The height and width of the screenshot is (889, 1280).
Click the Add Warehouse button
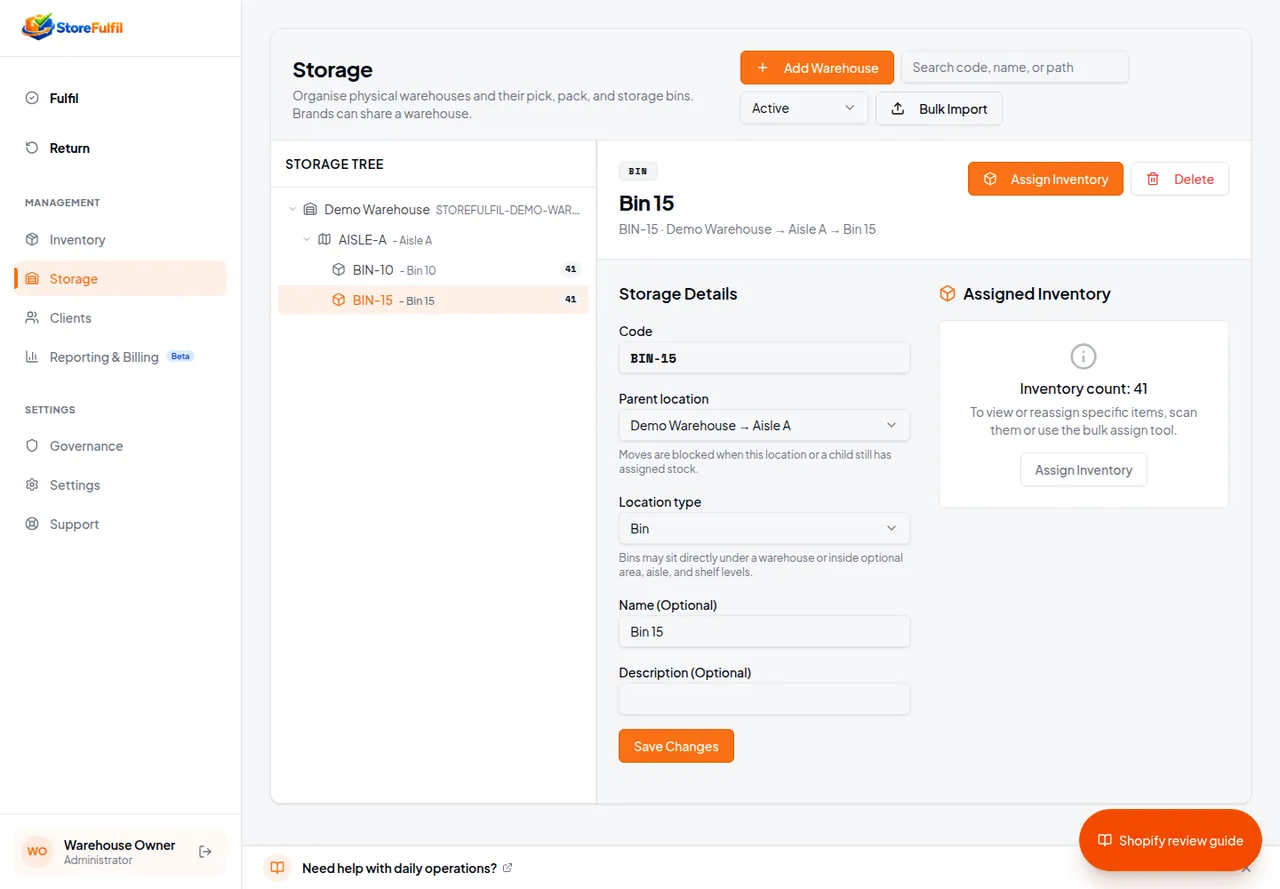pyautogui.click(x=817, y=68)
